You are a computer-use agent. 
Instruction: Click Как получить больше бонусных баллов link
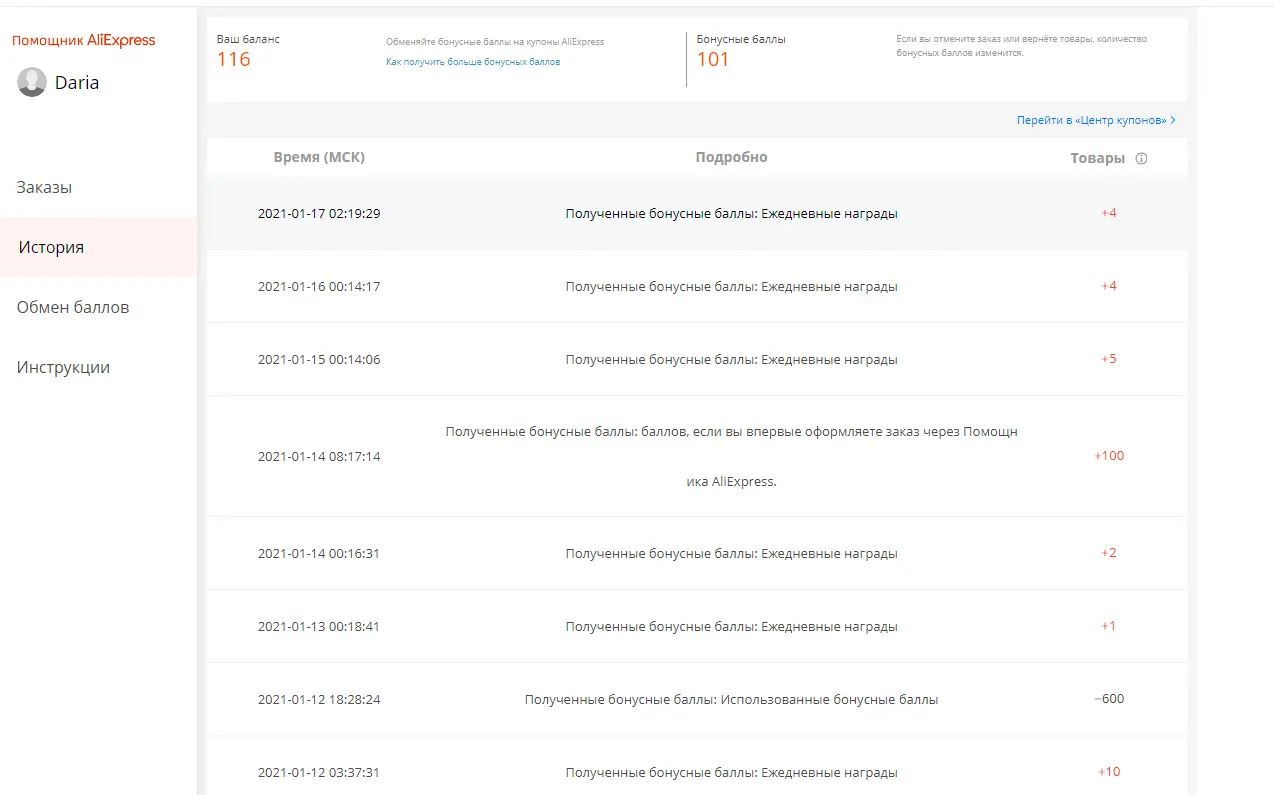point(473,62)
